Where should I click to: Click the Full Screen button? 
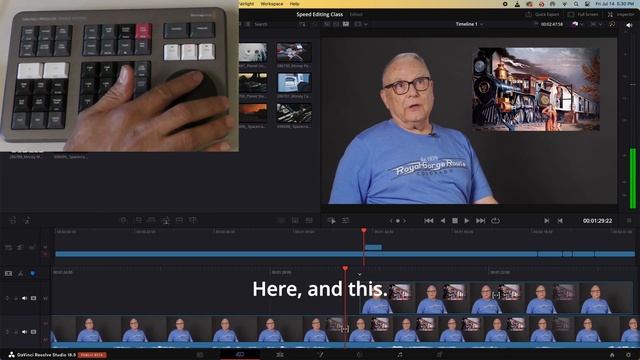583,14
